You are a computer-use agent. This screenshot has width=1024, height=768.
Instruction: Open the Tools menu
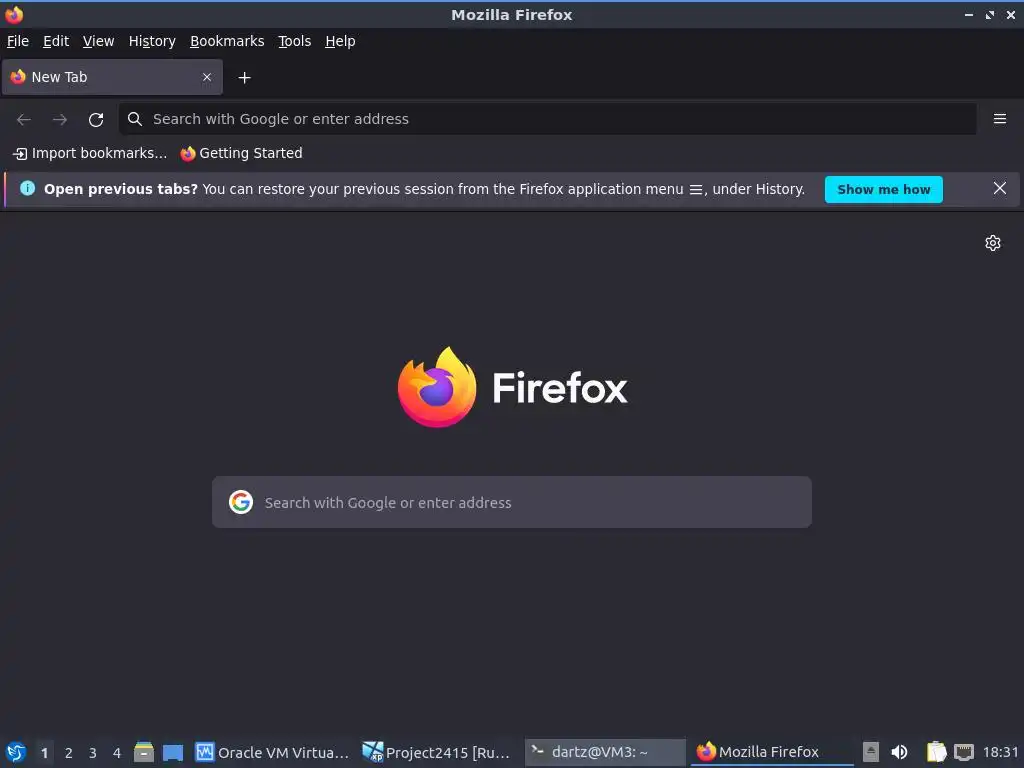[x=295, y=41]
